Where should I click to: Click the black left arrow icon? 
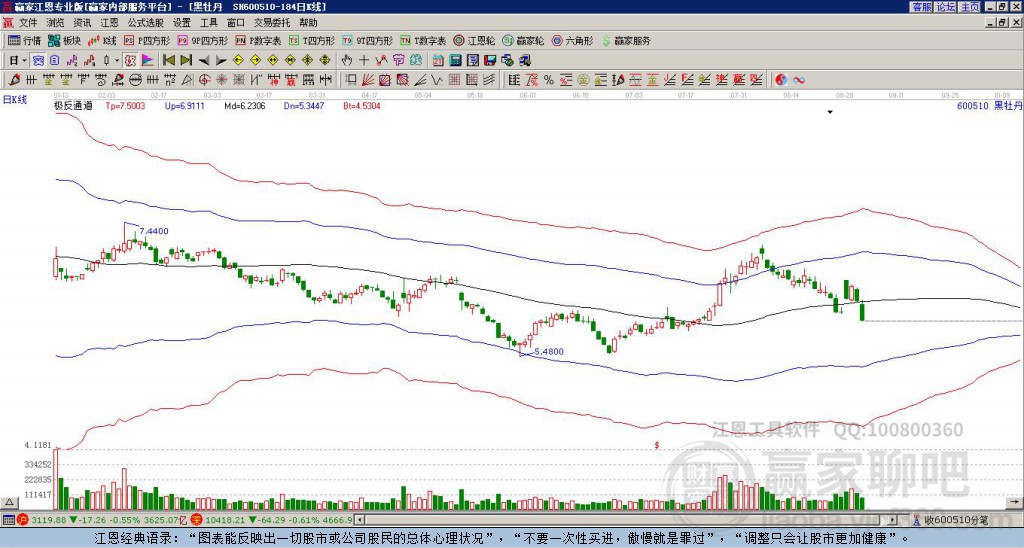(x=203, y=61)
